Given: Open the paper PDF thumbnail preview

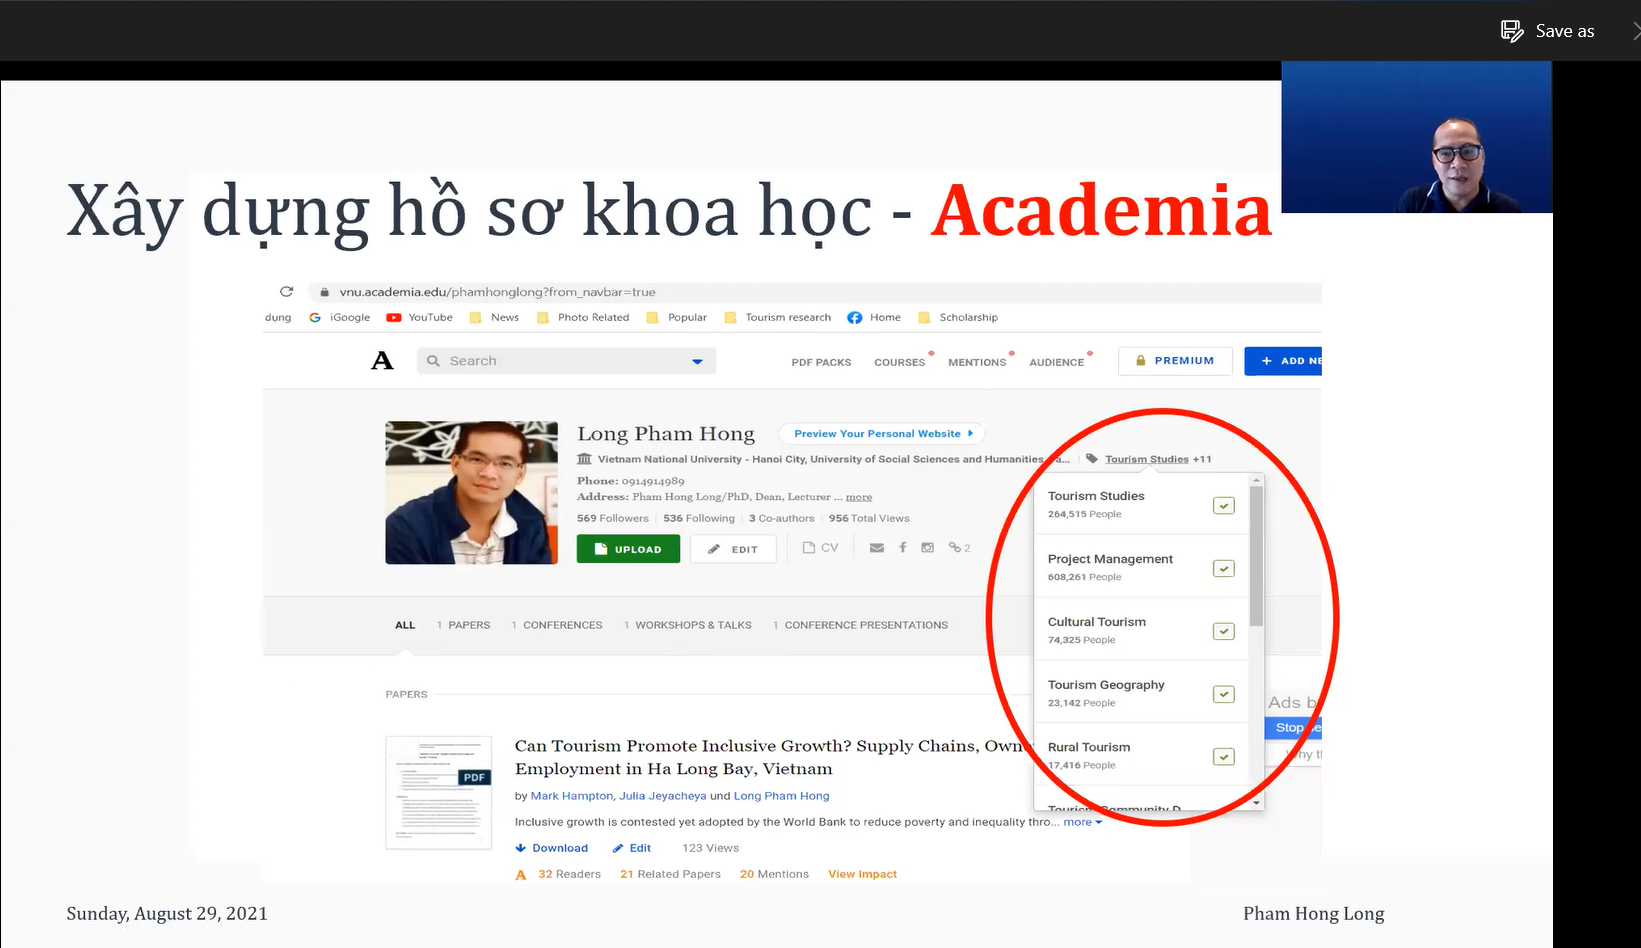Looking at the screenshot, I should 439,793.
